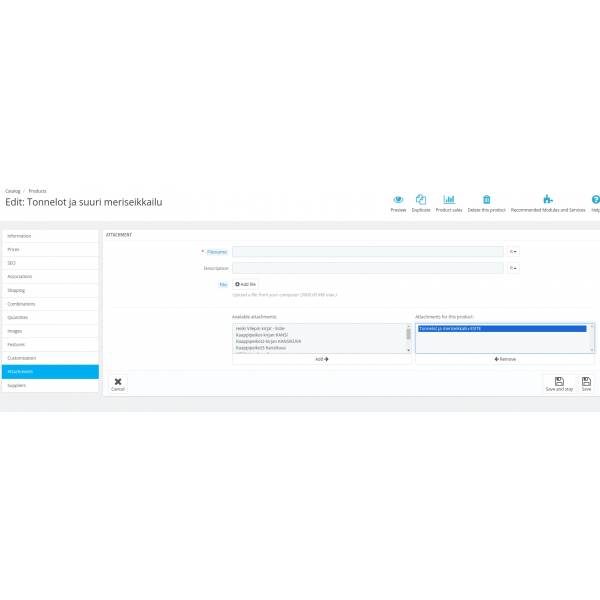Duplicate this product
600x600 pixels.
coord(421,204)
